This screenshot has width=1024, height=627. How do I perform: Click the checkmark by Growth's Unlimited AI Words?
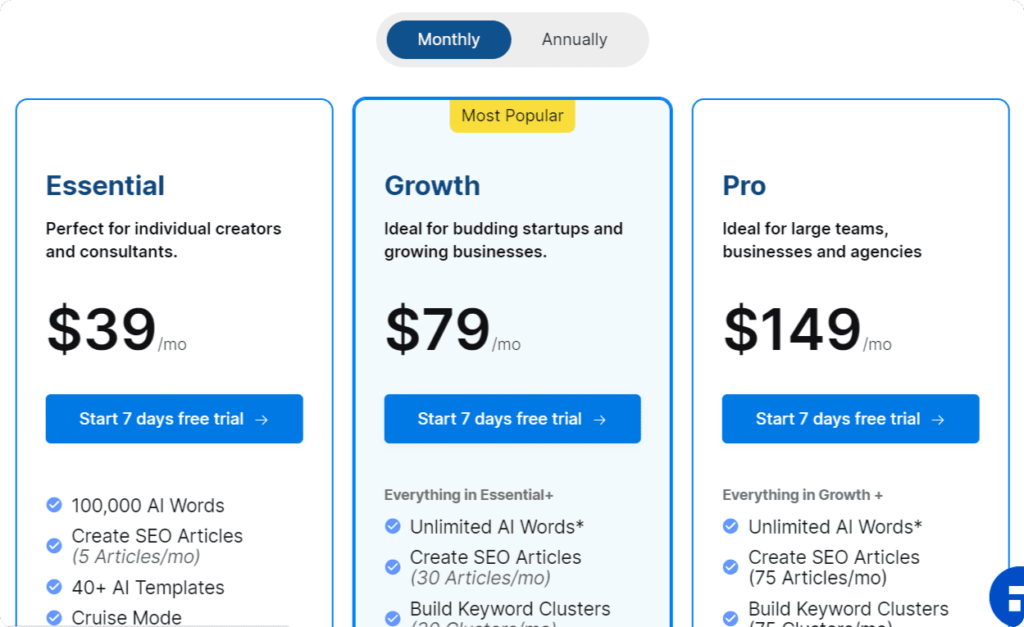tap(392, 526)
